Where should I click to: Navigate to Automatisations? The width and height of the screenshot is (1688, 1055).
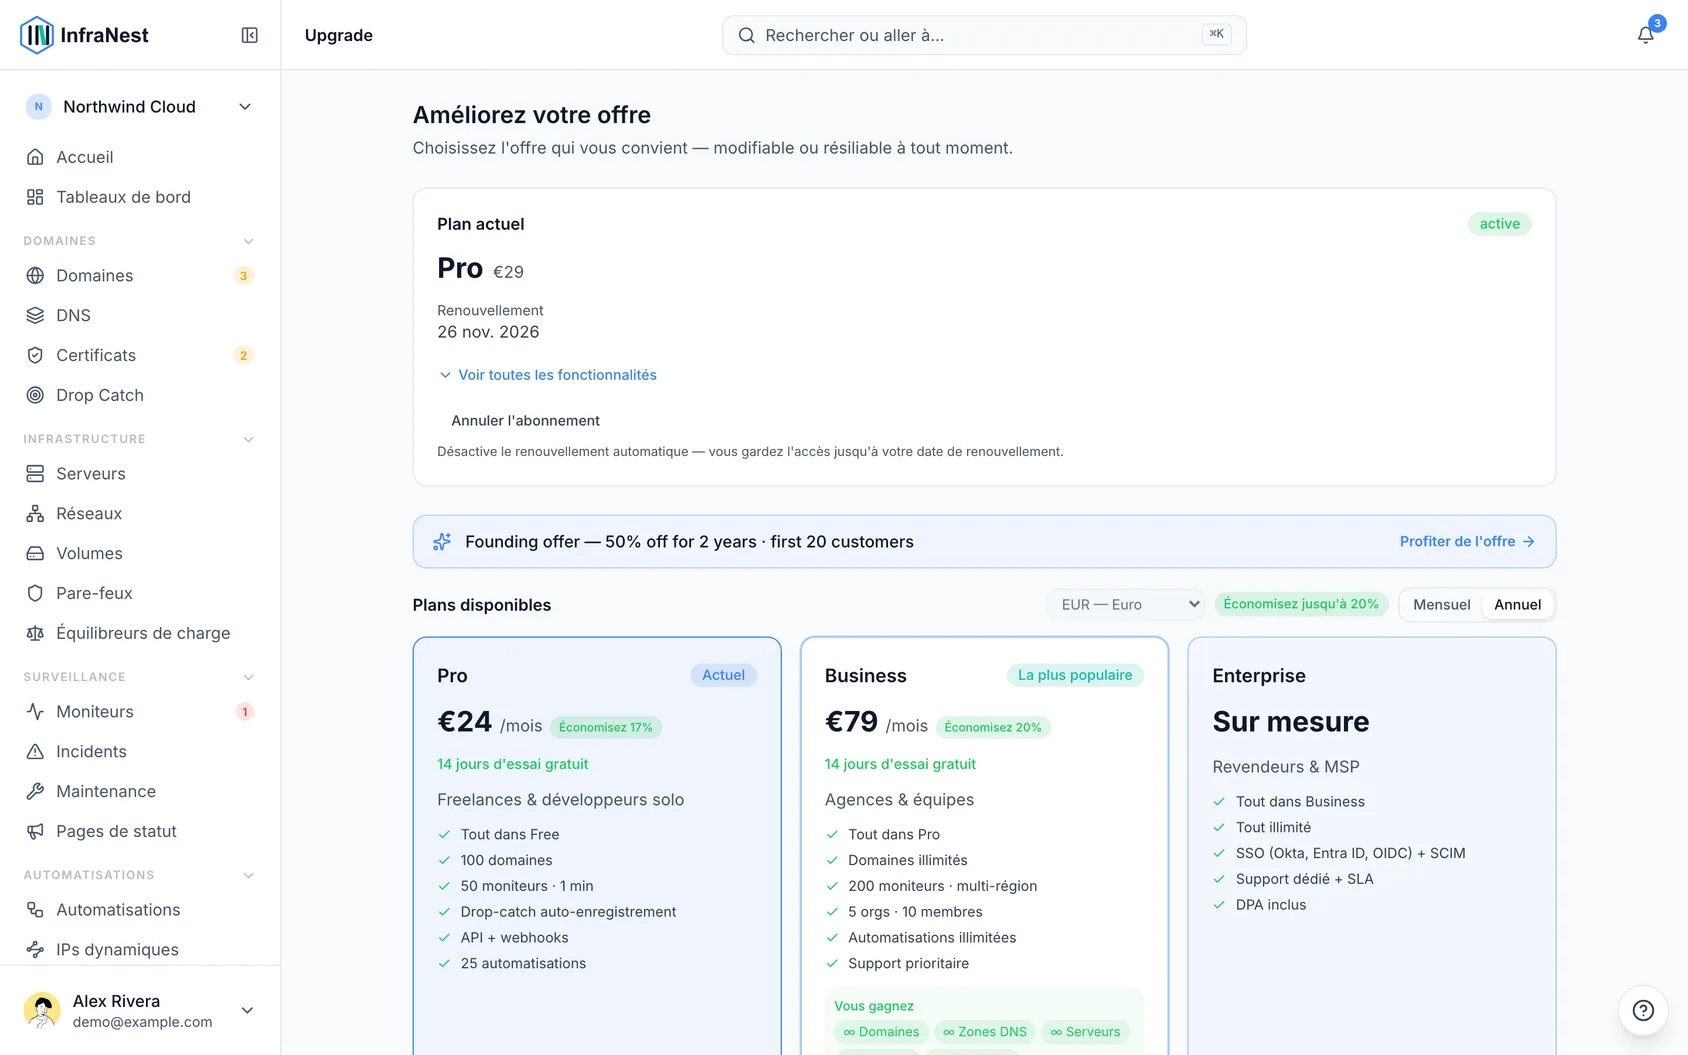point(140,909)
